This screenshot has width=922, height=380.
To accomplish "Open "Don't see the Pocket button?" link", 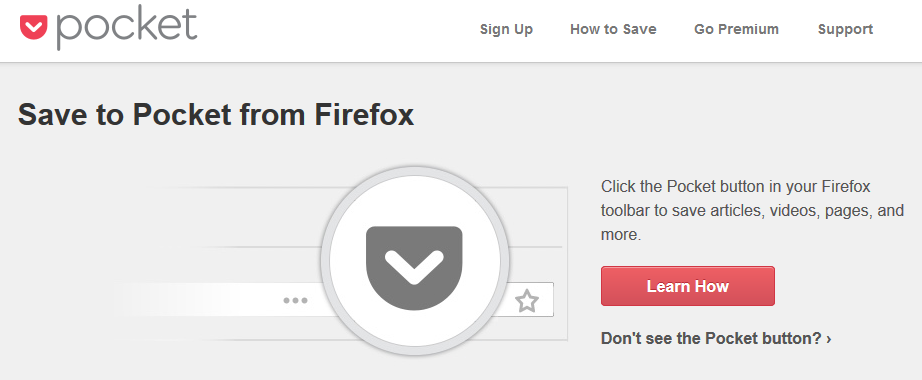I will click(711, 339).
